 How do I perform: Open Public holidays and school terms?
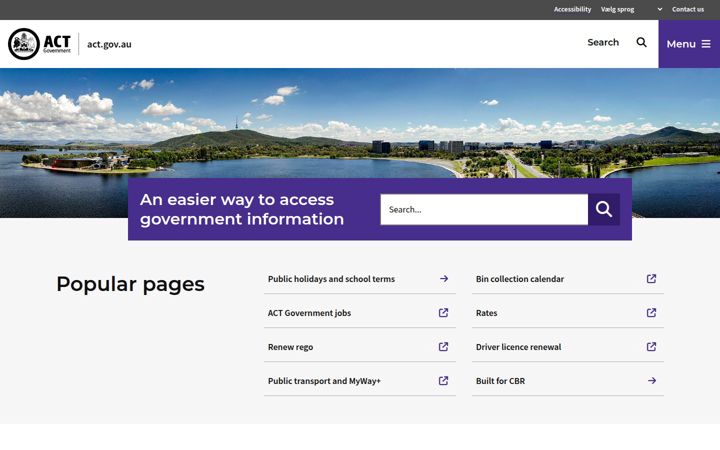tap(360, 279)
